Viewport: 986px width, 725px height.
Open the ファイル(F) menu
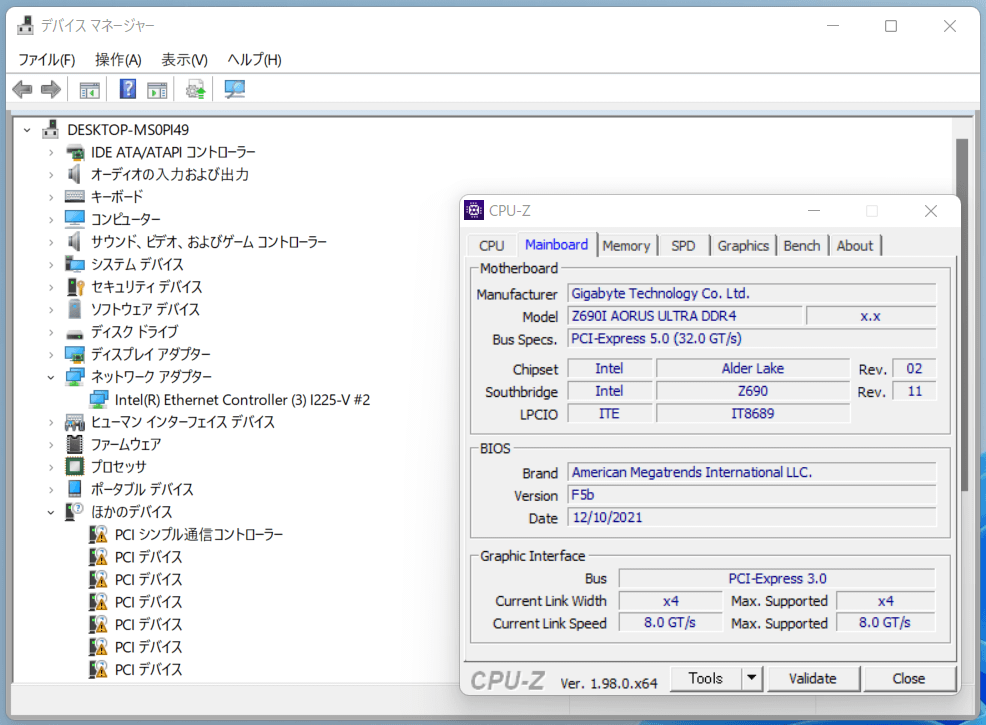(x=47, y=60)
